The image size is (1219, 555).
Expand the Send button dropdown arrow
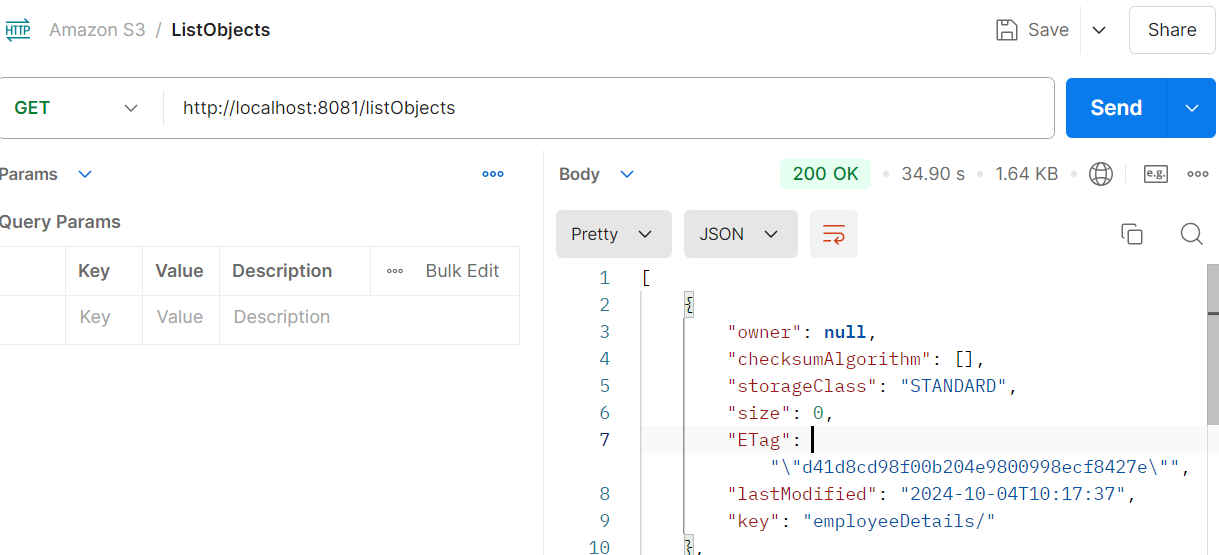[x=1191, y=108]
